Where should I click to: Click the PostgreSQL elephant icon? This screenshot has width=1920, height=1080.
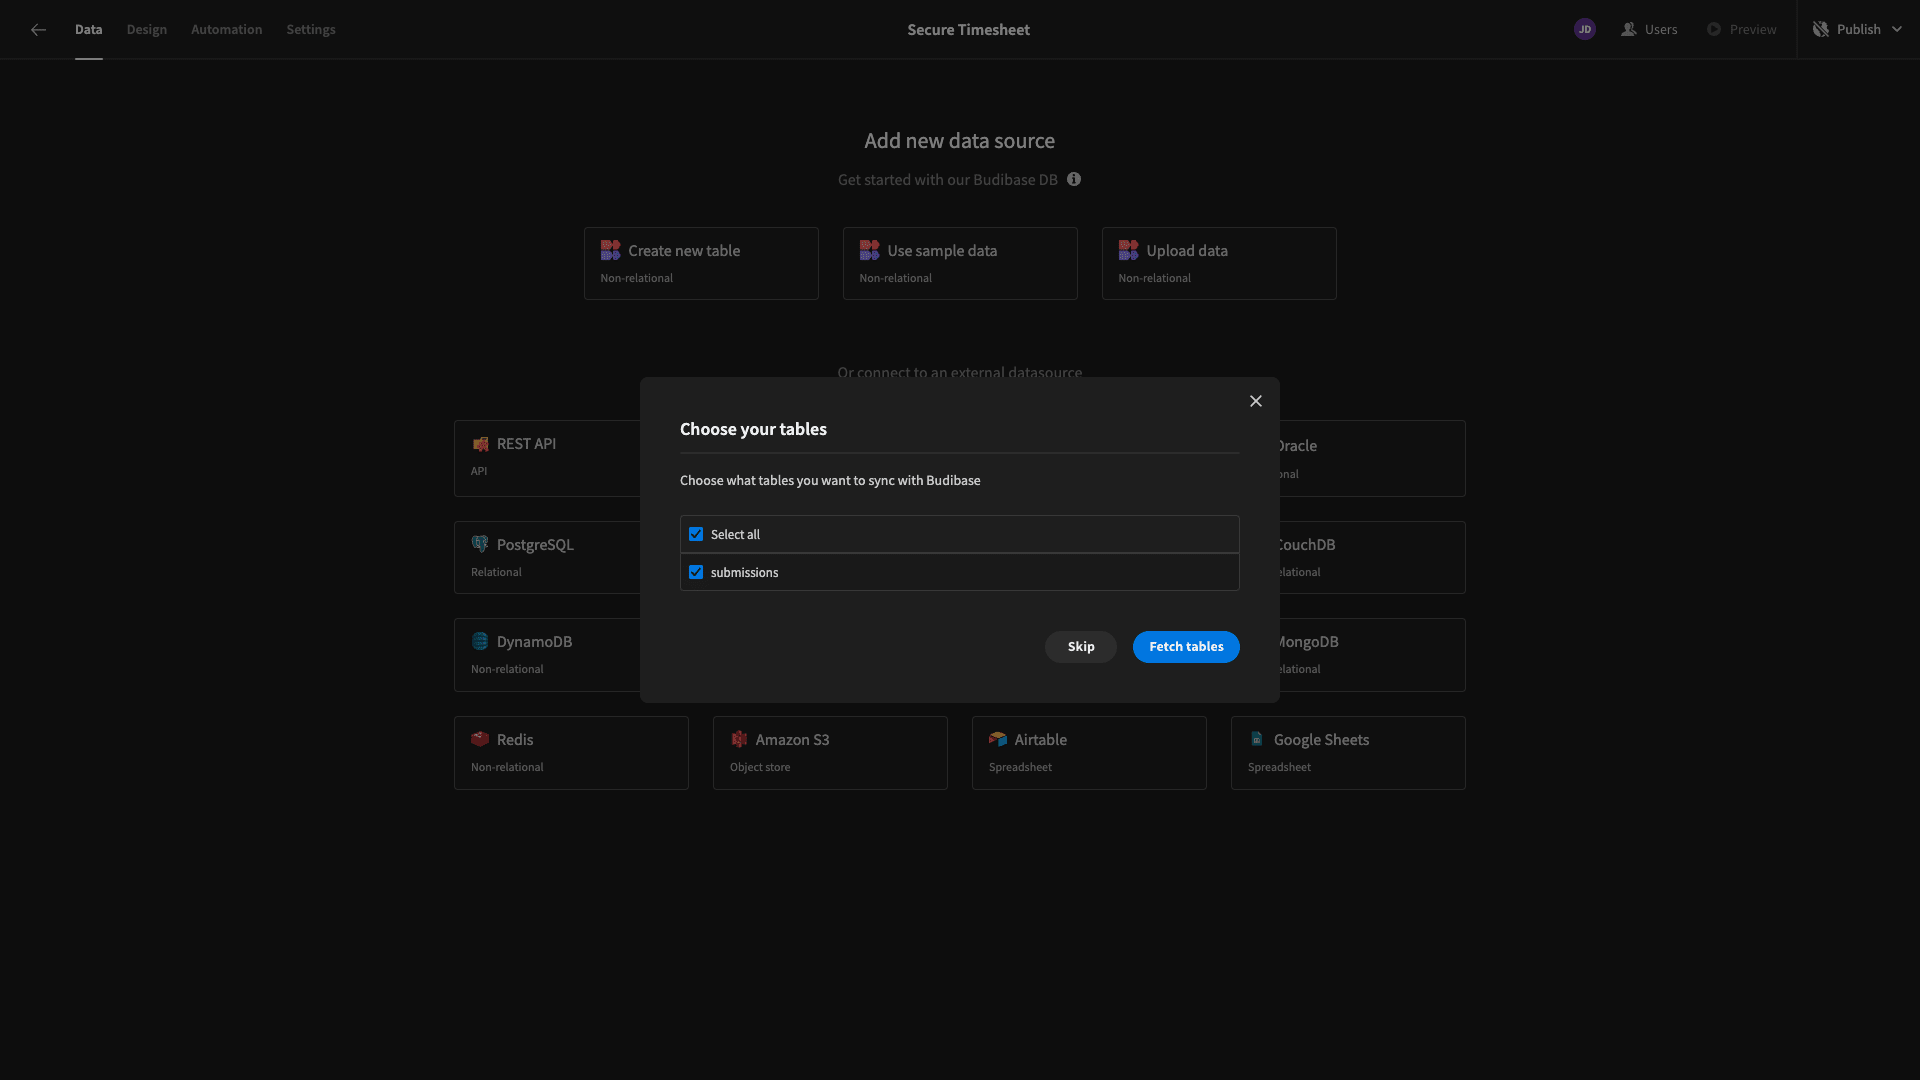pos(480,545)
